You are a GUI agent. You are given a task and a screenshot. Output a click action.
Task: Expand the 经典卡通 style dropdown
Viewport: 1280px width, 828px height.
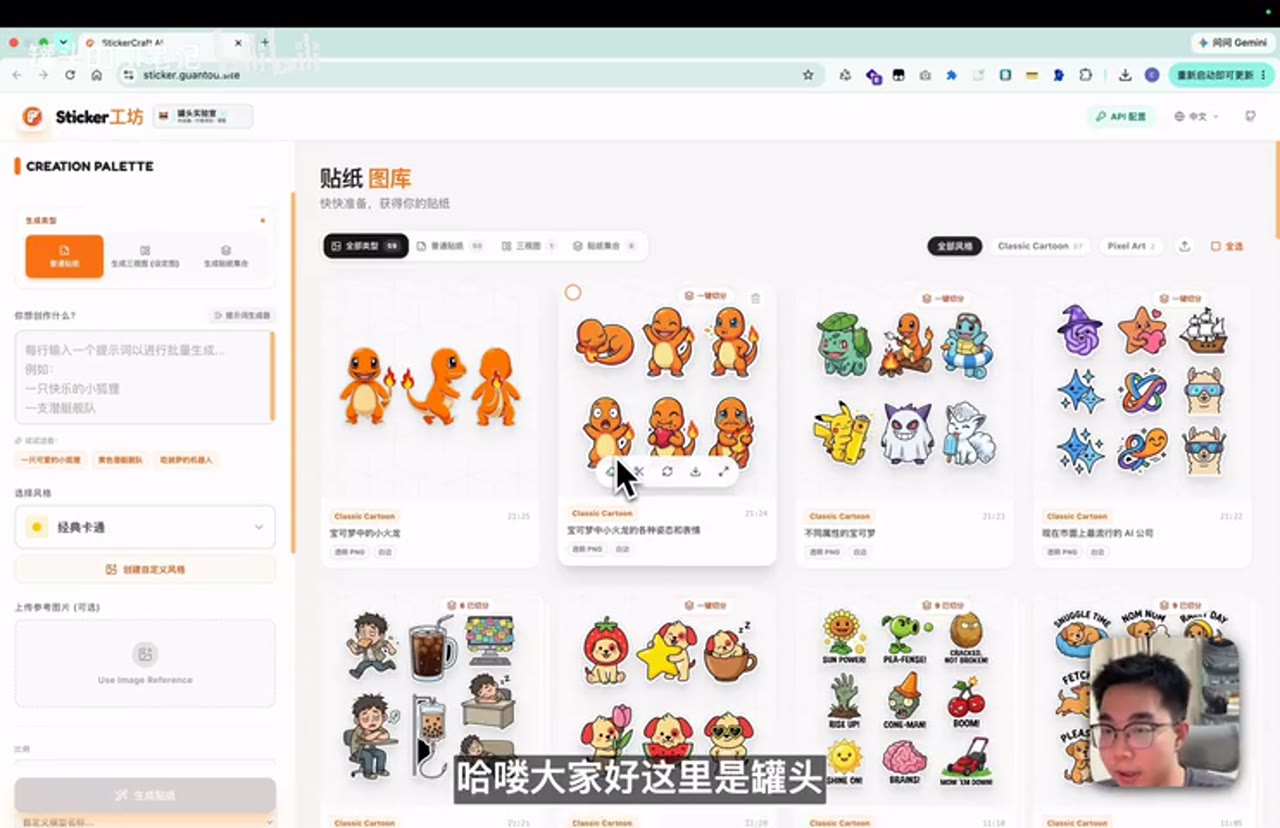(x=145, y=527)
